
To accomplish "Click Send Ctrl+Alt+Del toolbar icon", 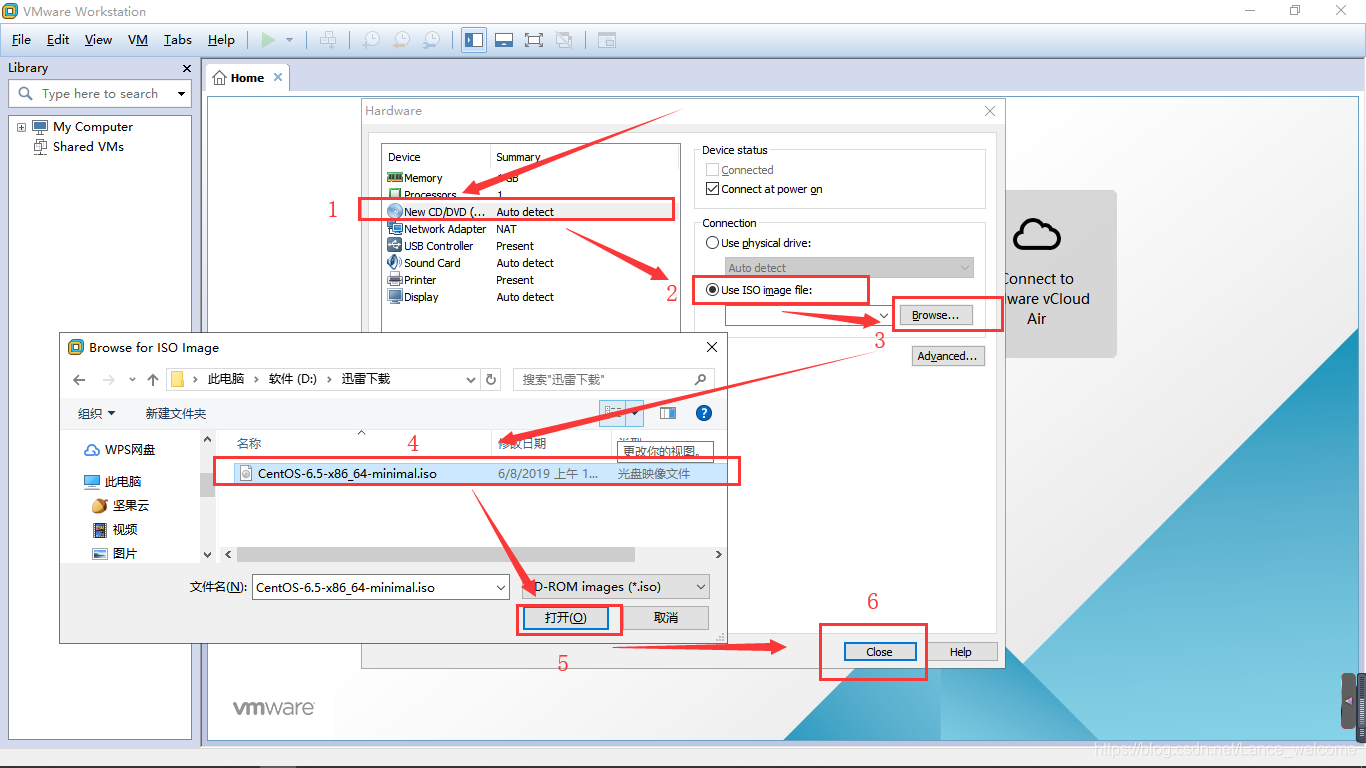I will [327, 40].
